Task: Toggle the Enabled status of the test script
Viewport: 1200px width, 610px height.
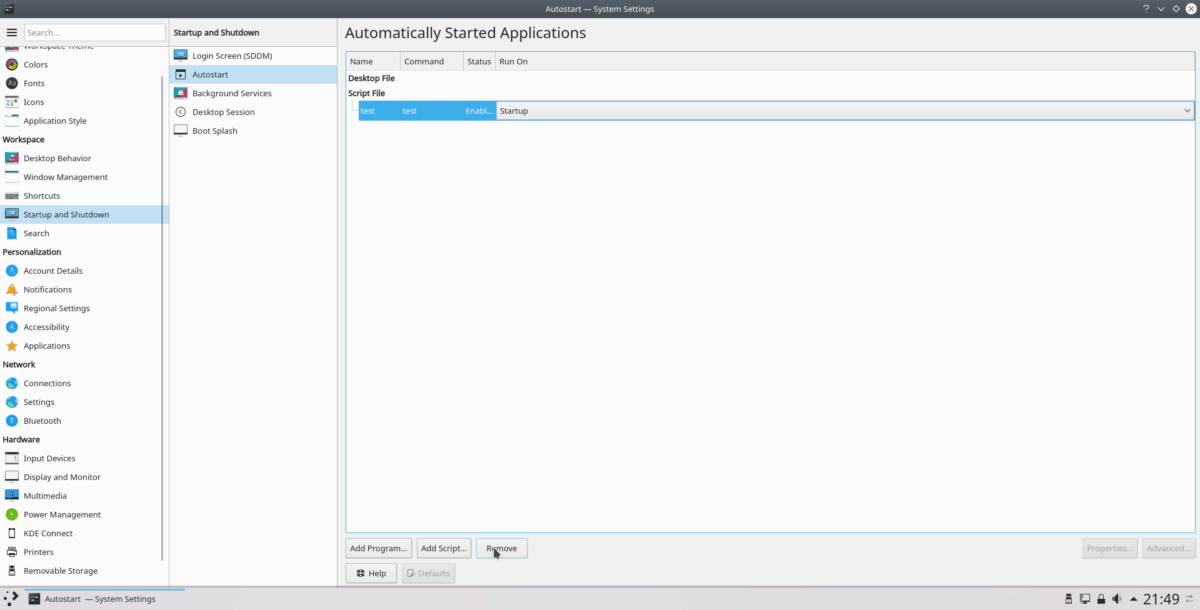Action: pos(478,110)
